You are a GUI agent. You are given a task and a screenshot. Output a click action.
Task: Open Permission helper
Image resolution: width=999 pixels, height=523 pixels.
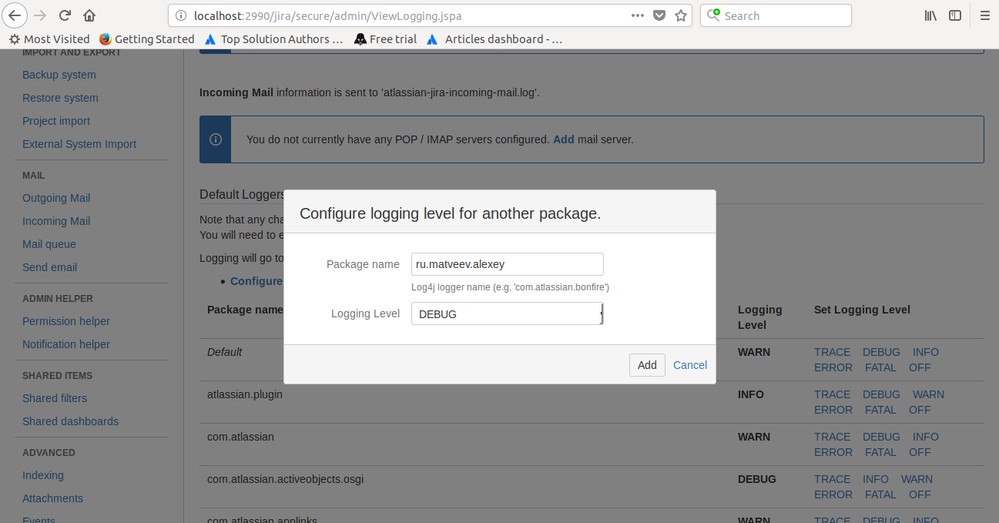pyautogui.click(x=66, y=321)
